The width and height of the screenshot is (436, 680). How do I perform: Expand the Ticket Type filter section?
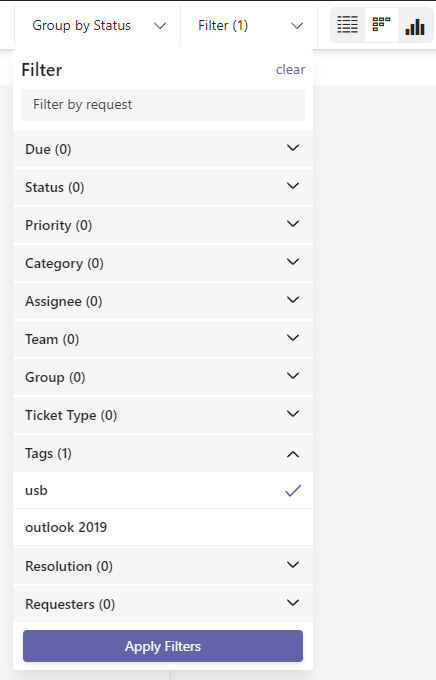[x=163, y=415]
